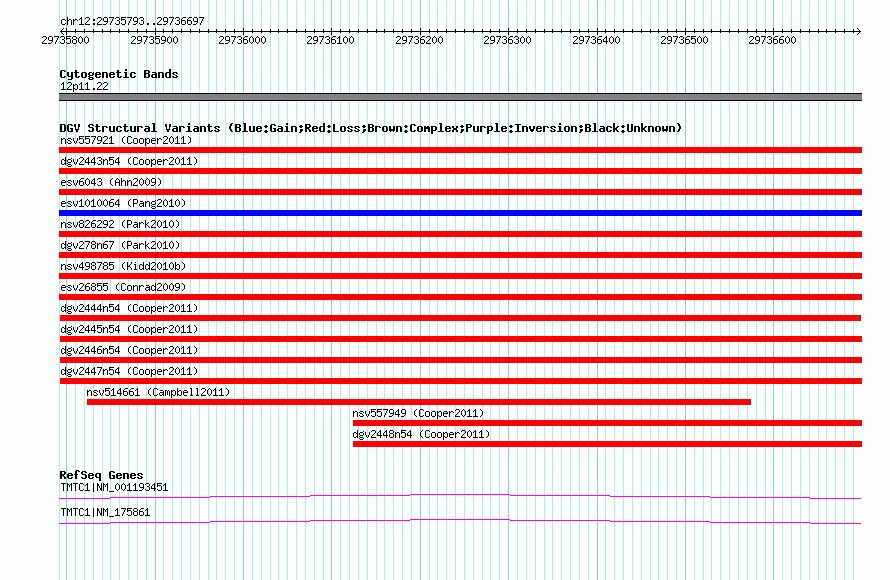This screenshot has width=890, height=580.
Task: Click ruler position 29736300
Action: pyautogui.click(x=507, y=40)
